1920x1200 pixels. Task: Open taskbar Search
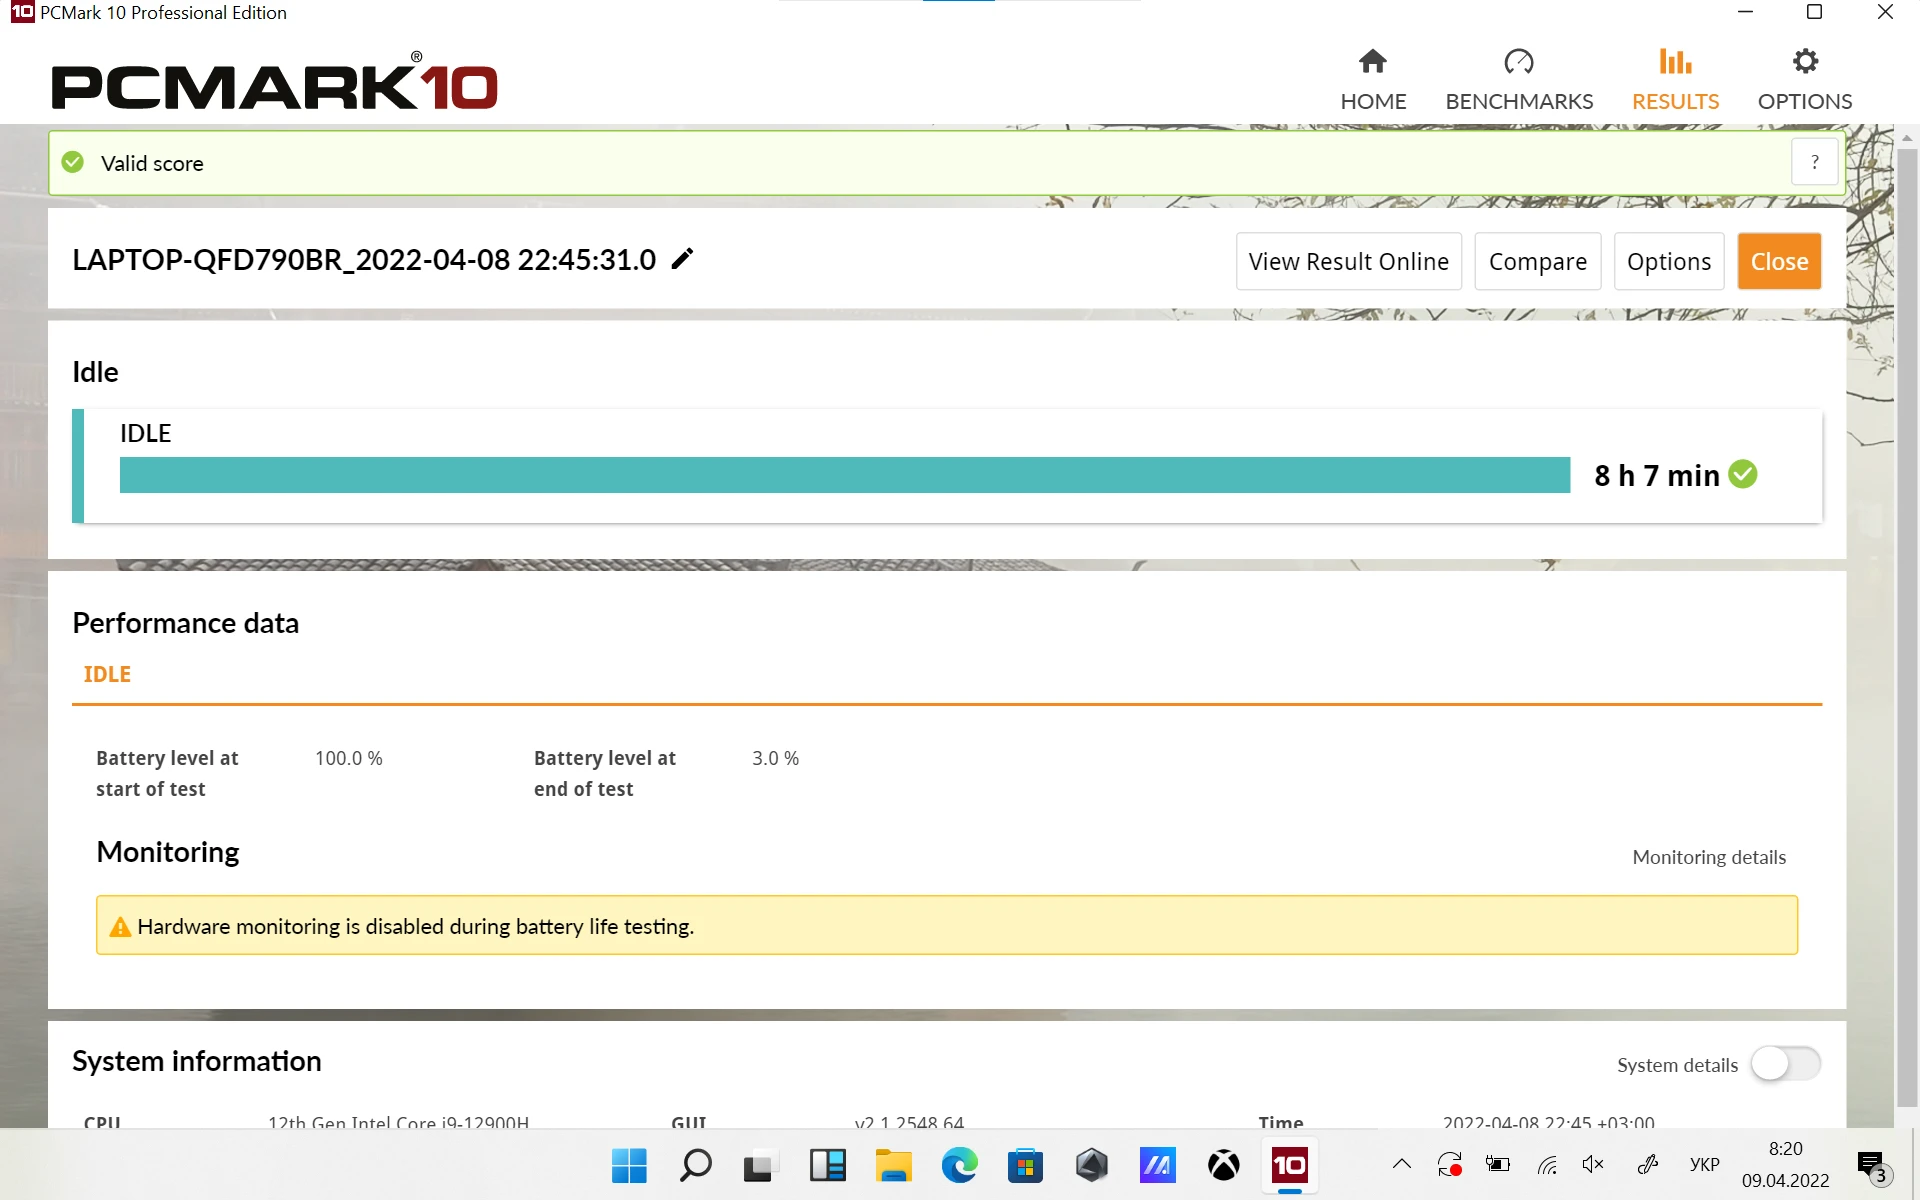tap(695, 1165)
